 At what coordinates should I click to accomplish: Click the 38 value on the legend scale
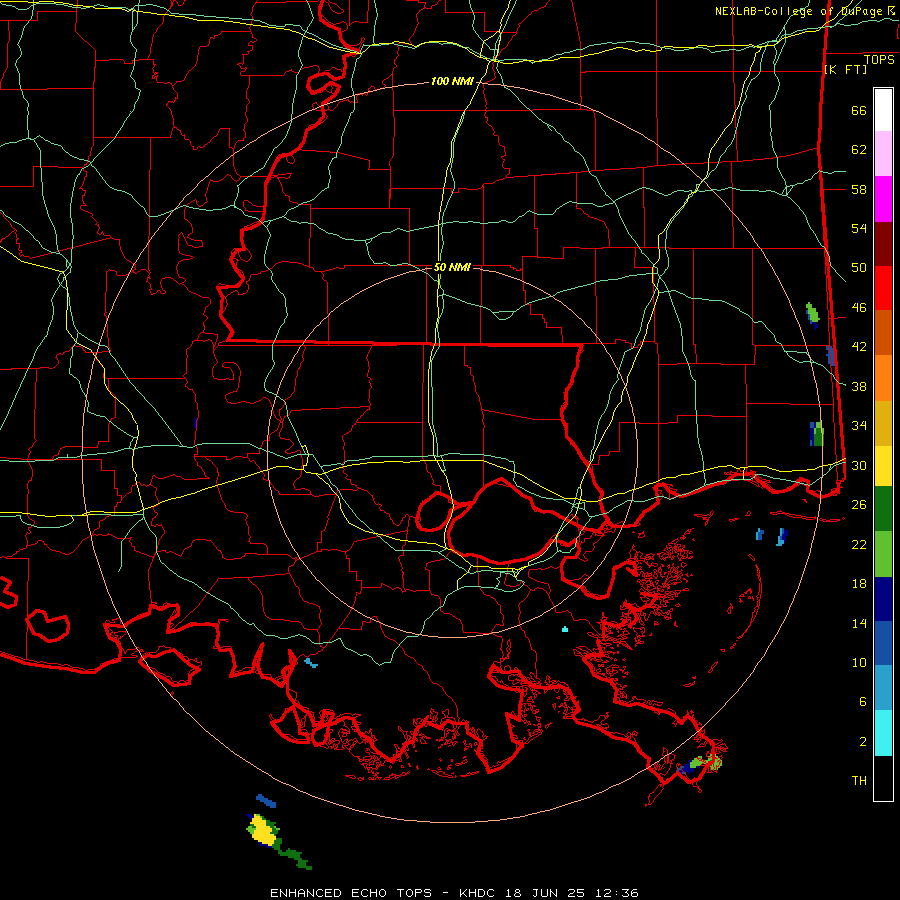click(859, 386)
